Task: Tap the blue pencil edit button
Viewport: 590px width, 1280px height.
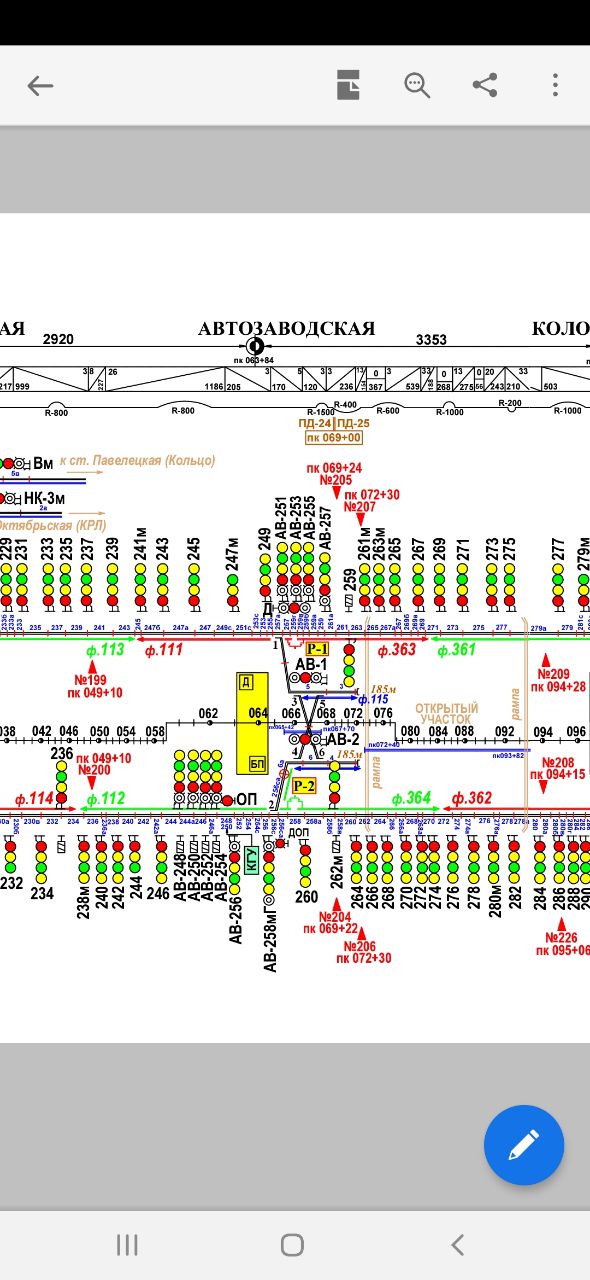Action: pyautogui.click(x=524, y=1145)
